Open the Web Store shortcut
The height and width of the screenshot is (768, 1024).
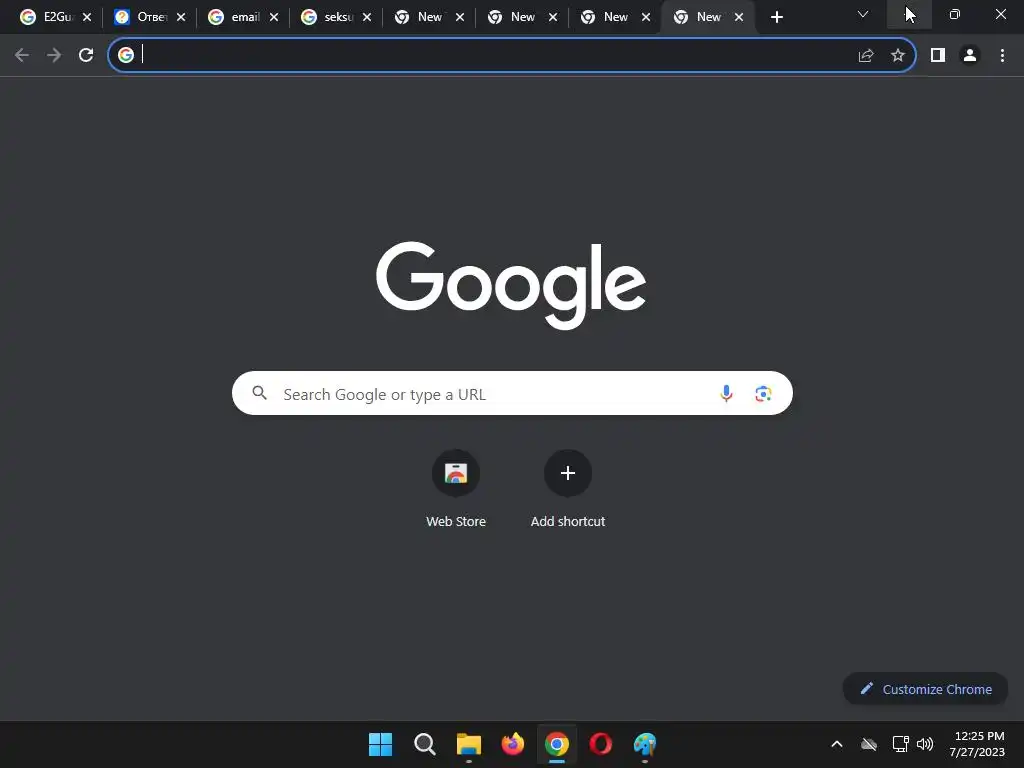click(456, 488)
